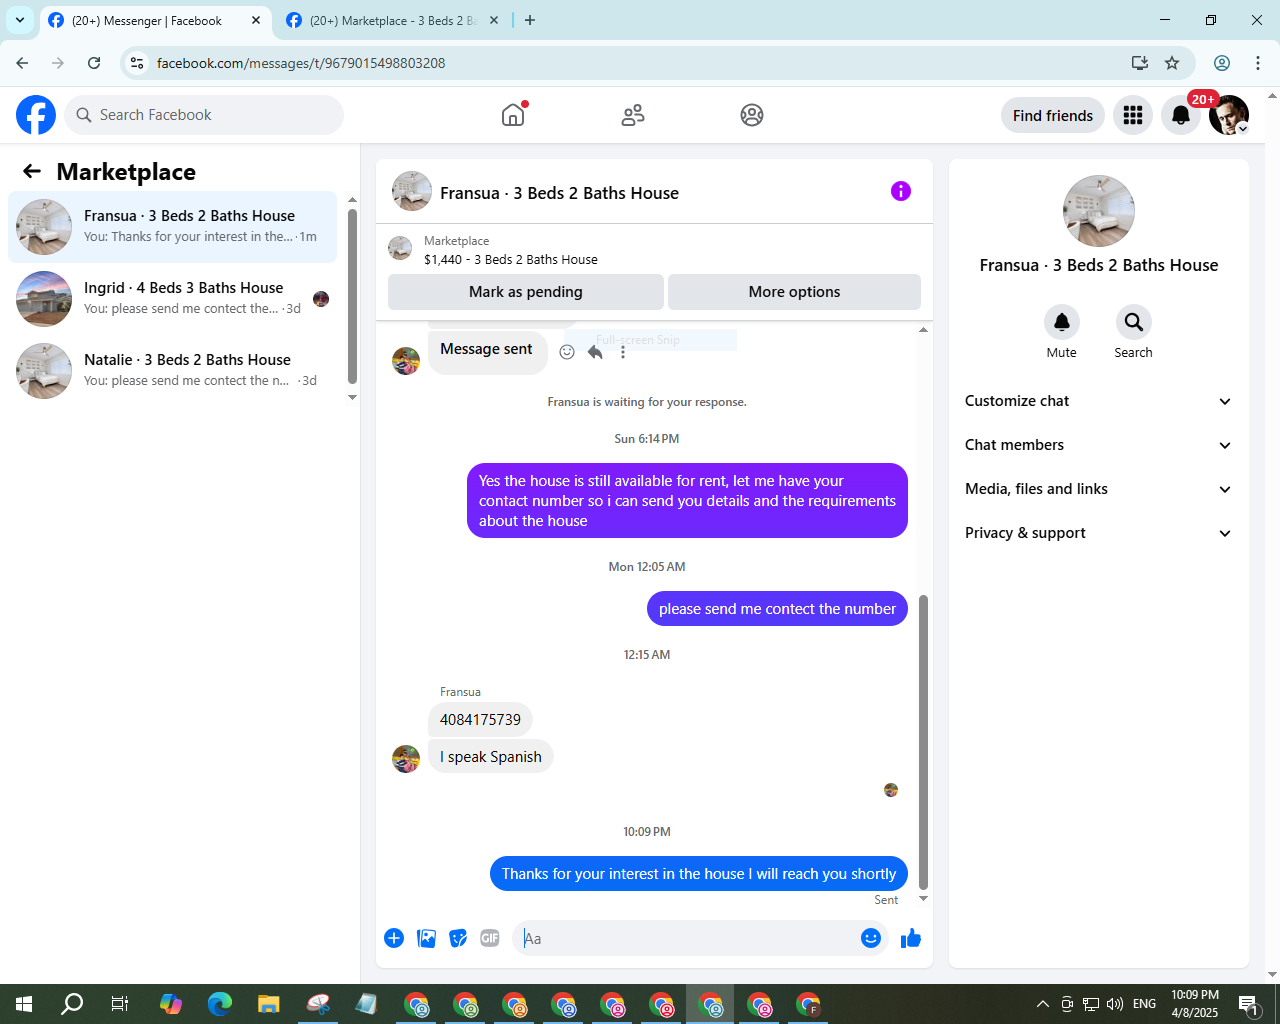Open Fransua 3 Beds 2 Baths conversation

(172, 227)
